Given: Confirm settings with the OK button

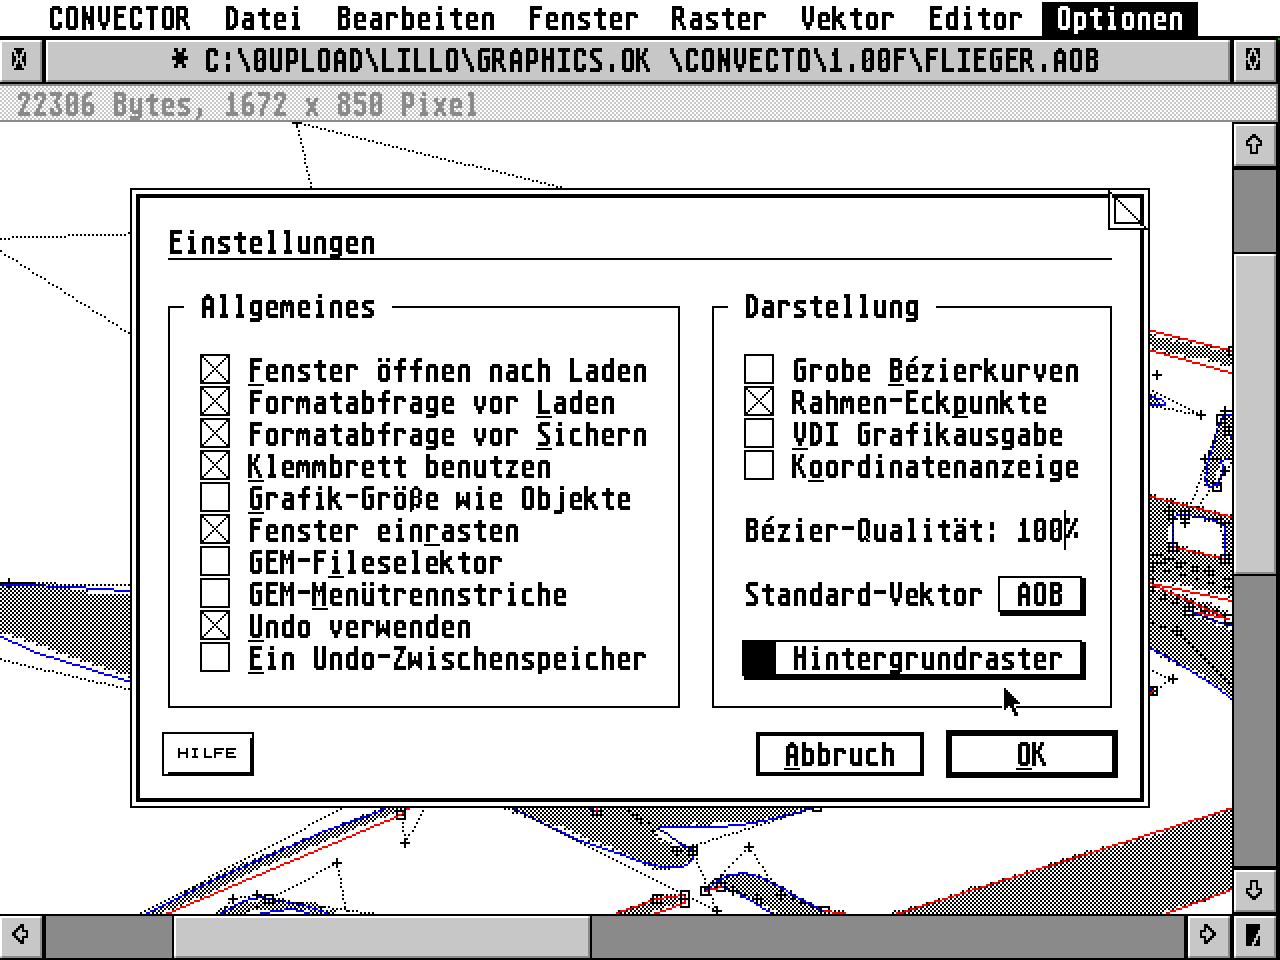Looking at the screenshot, I should tap(1029, 754).
